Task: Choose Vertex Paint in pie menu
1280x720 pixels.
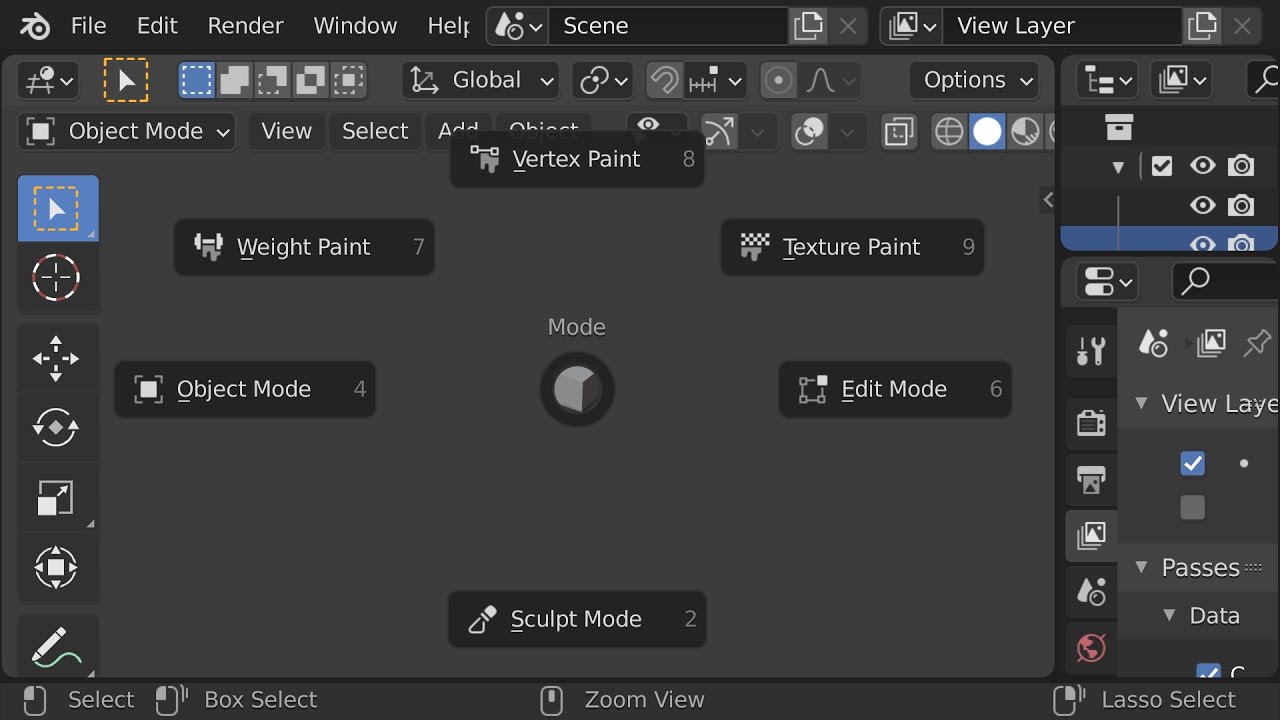Action: click(x=577, y=159)
